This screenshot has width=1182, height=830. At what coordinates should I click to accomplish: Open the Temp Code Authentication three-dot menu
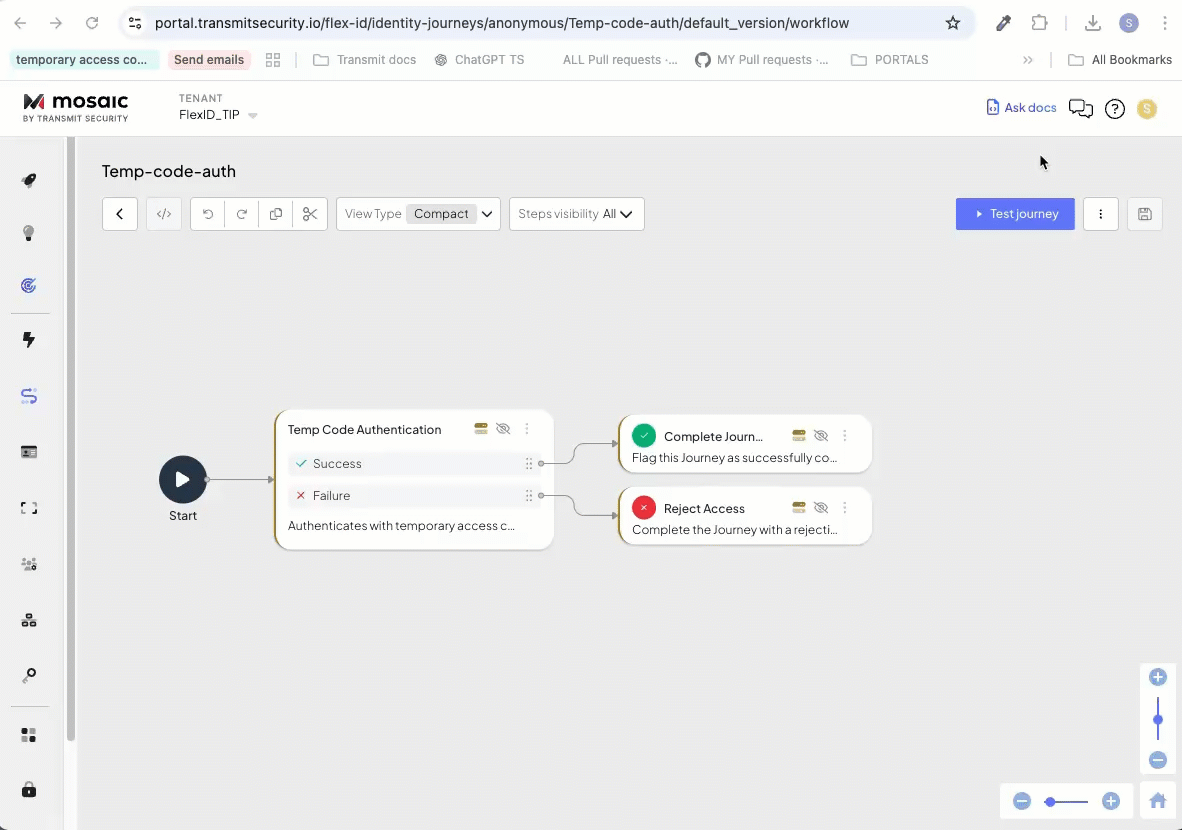[x=527, y=429]
